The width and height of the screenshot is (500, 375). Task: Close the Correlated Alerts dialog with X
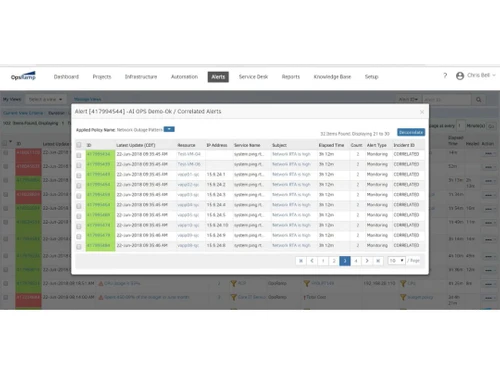pos(422,112)
